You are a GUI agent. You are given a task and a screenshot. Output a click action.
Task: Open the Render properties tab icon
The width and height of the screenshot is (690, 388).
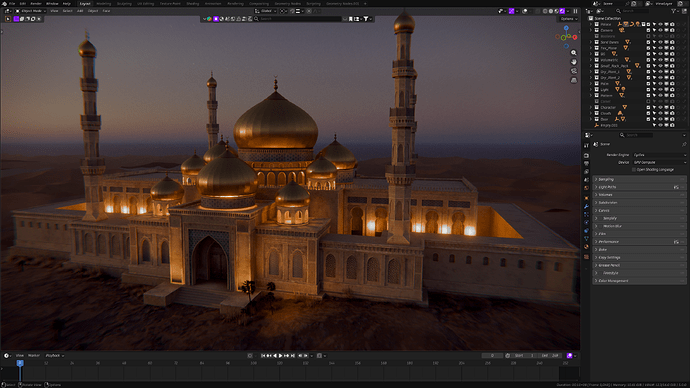pos(586,155)
